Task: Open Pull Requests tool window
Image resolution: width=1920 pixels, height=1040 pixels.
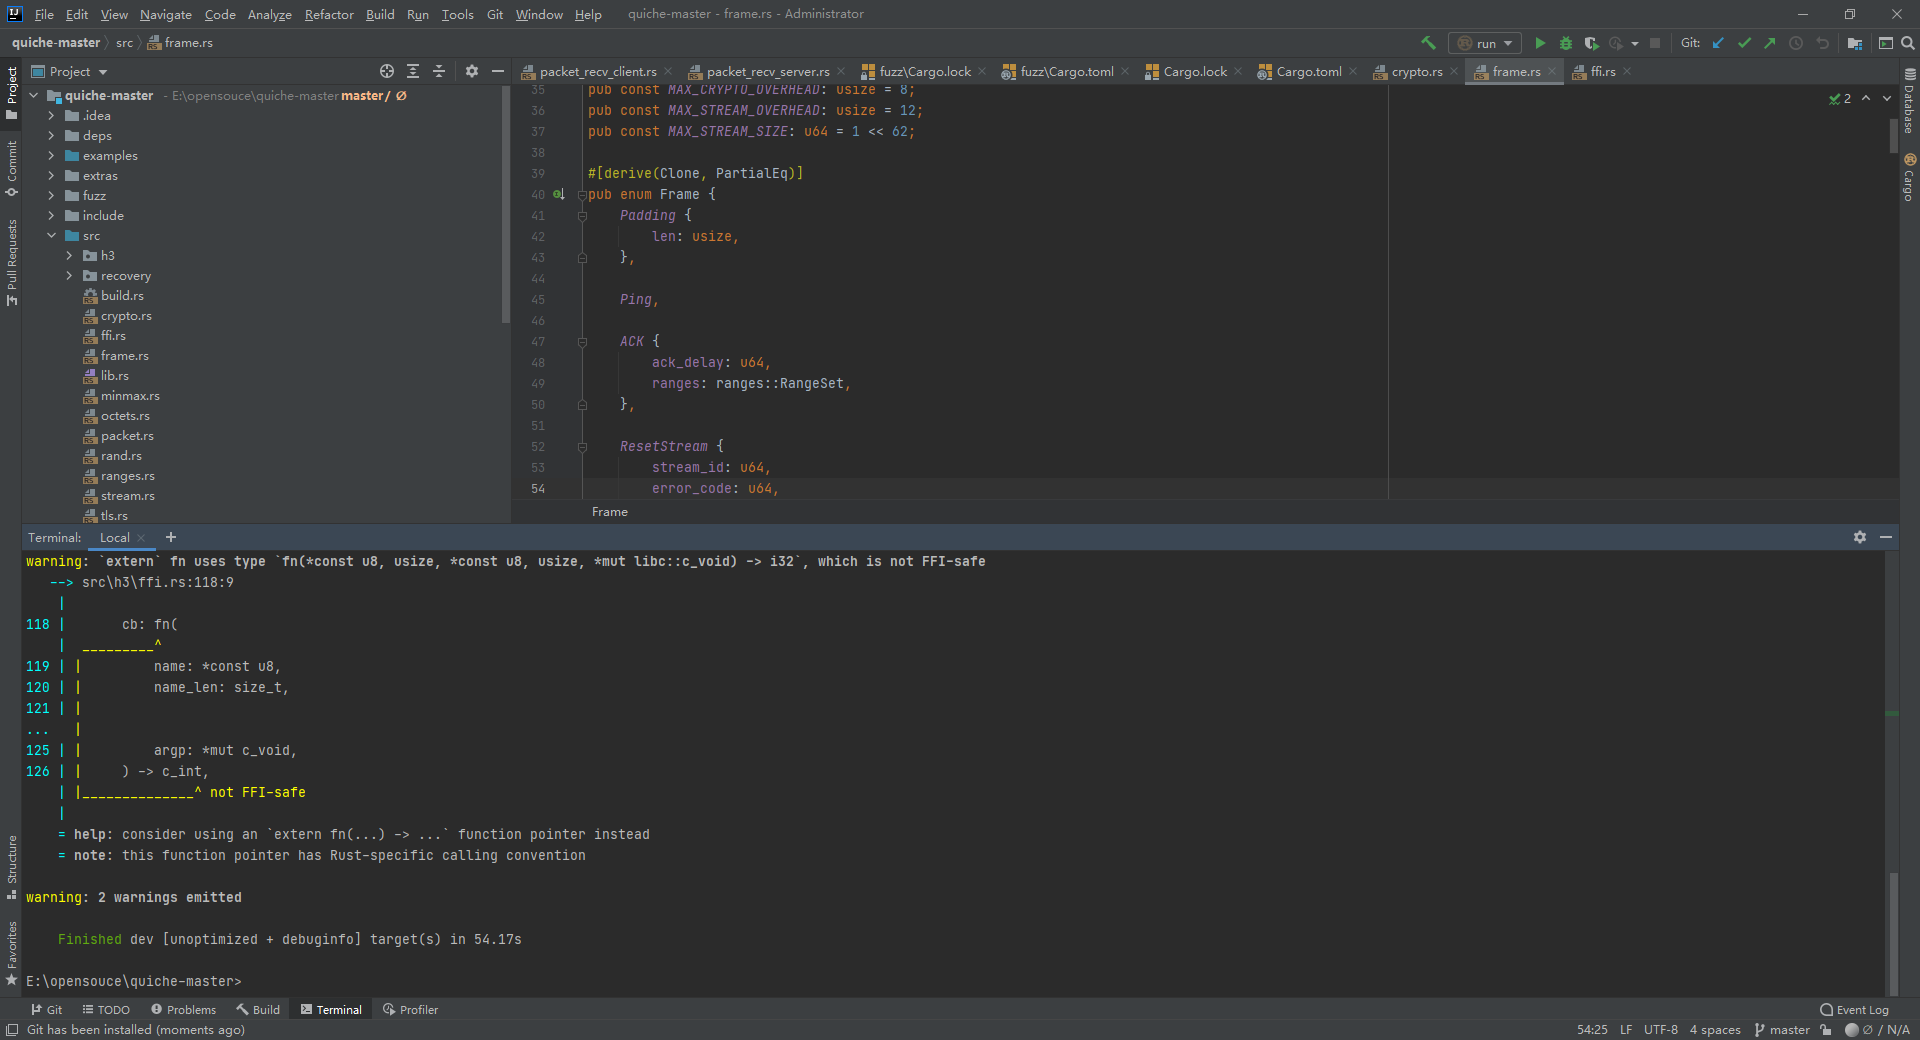Action: [11, 262]
